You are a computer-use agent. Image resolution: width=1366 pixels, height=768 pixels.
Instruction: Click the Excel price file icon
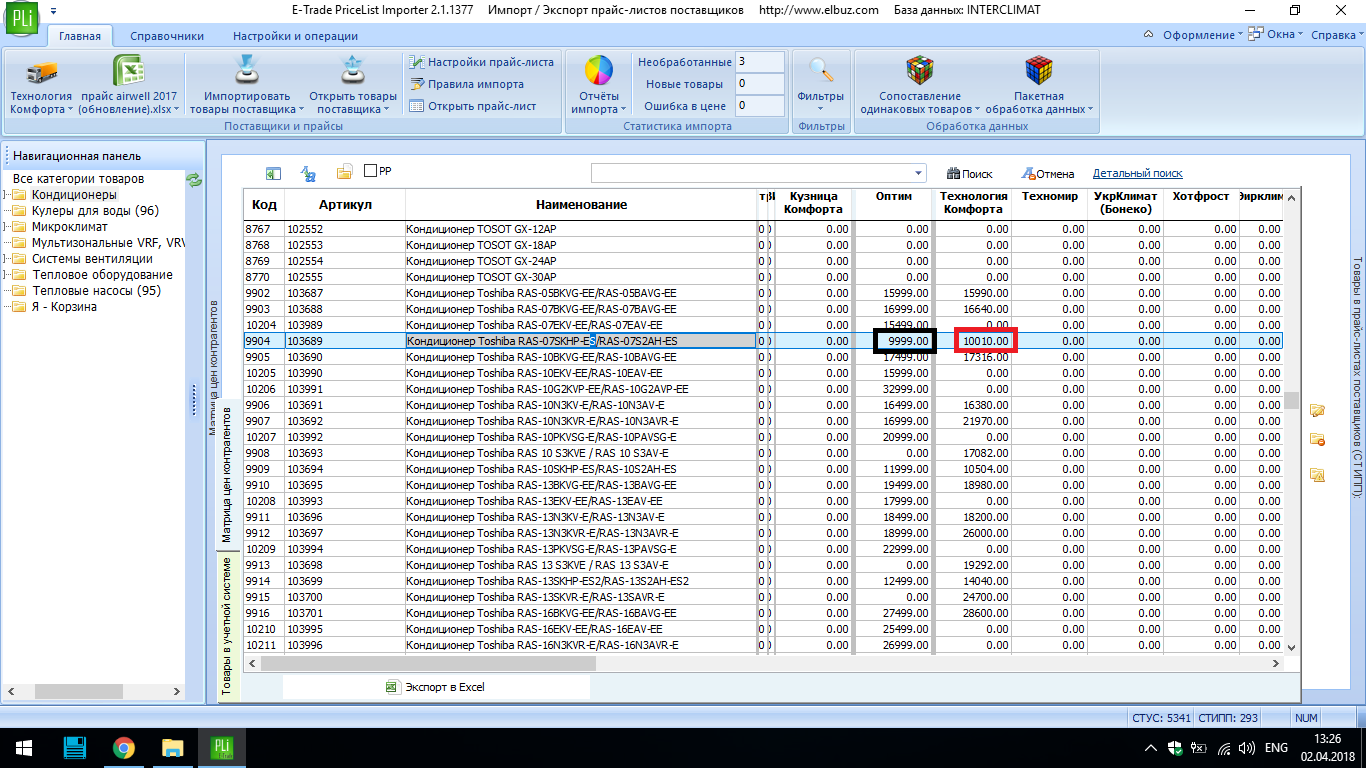click(128, 72)
